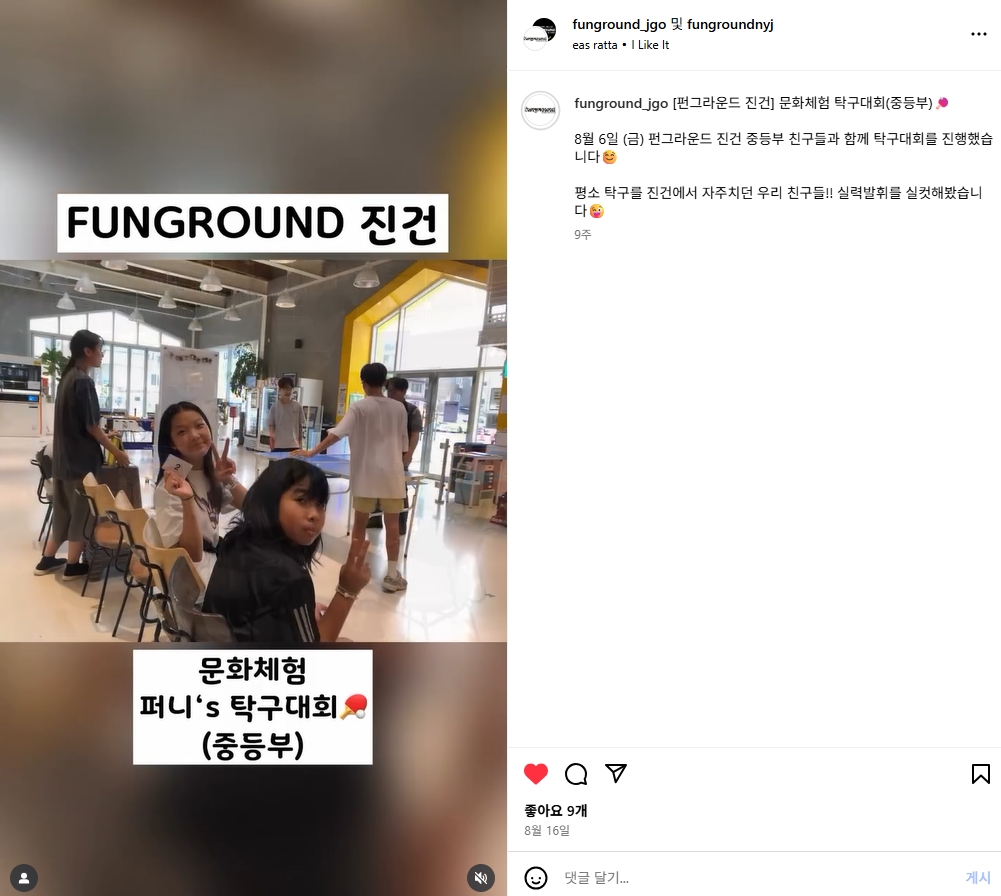Screen dimensions: 1001x896
Task: Open audio track eas ratta I Like It
Action: tap(621, 45)
